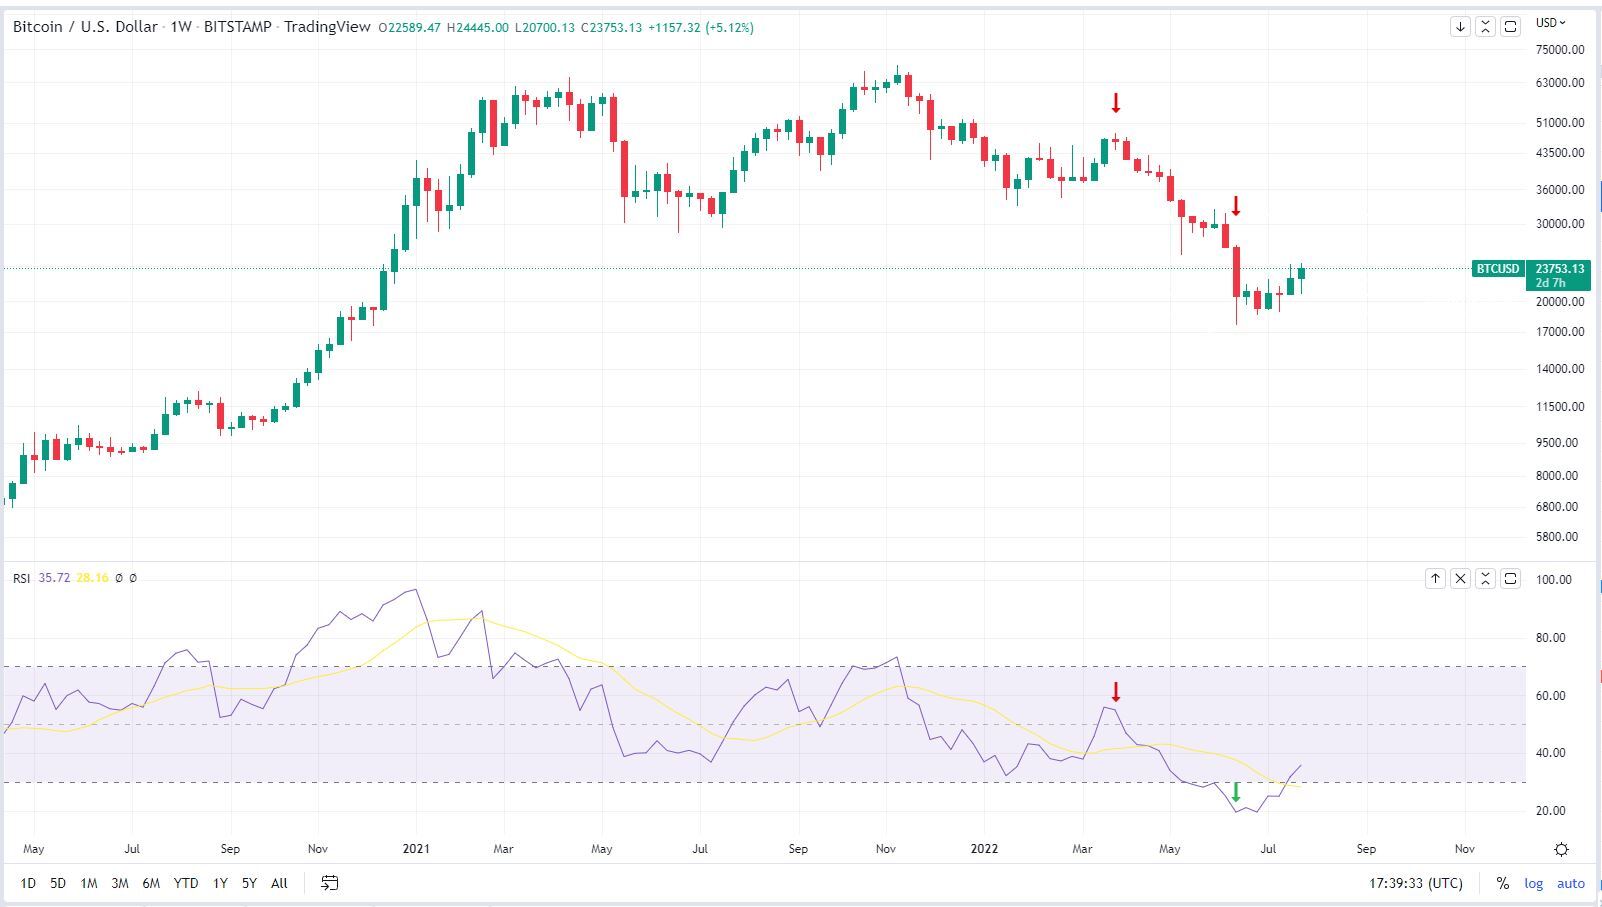The height and width of the screenshot is (907, 1602).
Task: Click the BTCUSD current price label
Action: (1498, 269)
